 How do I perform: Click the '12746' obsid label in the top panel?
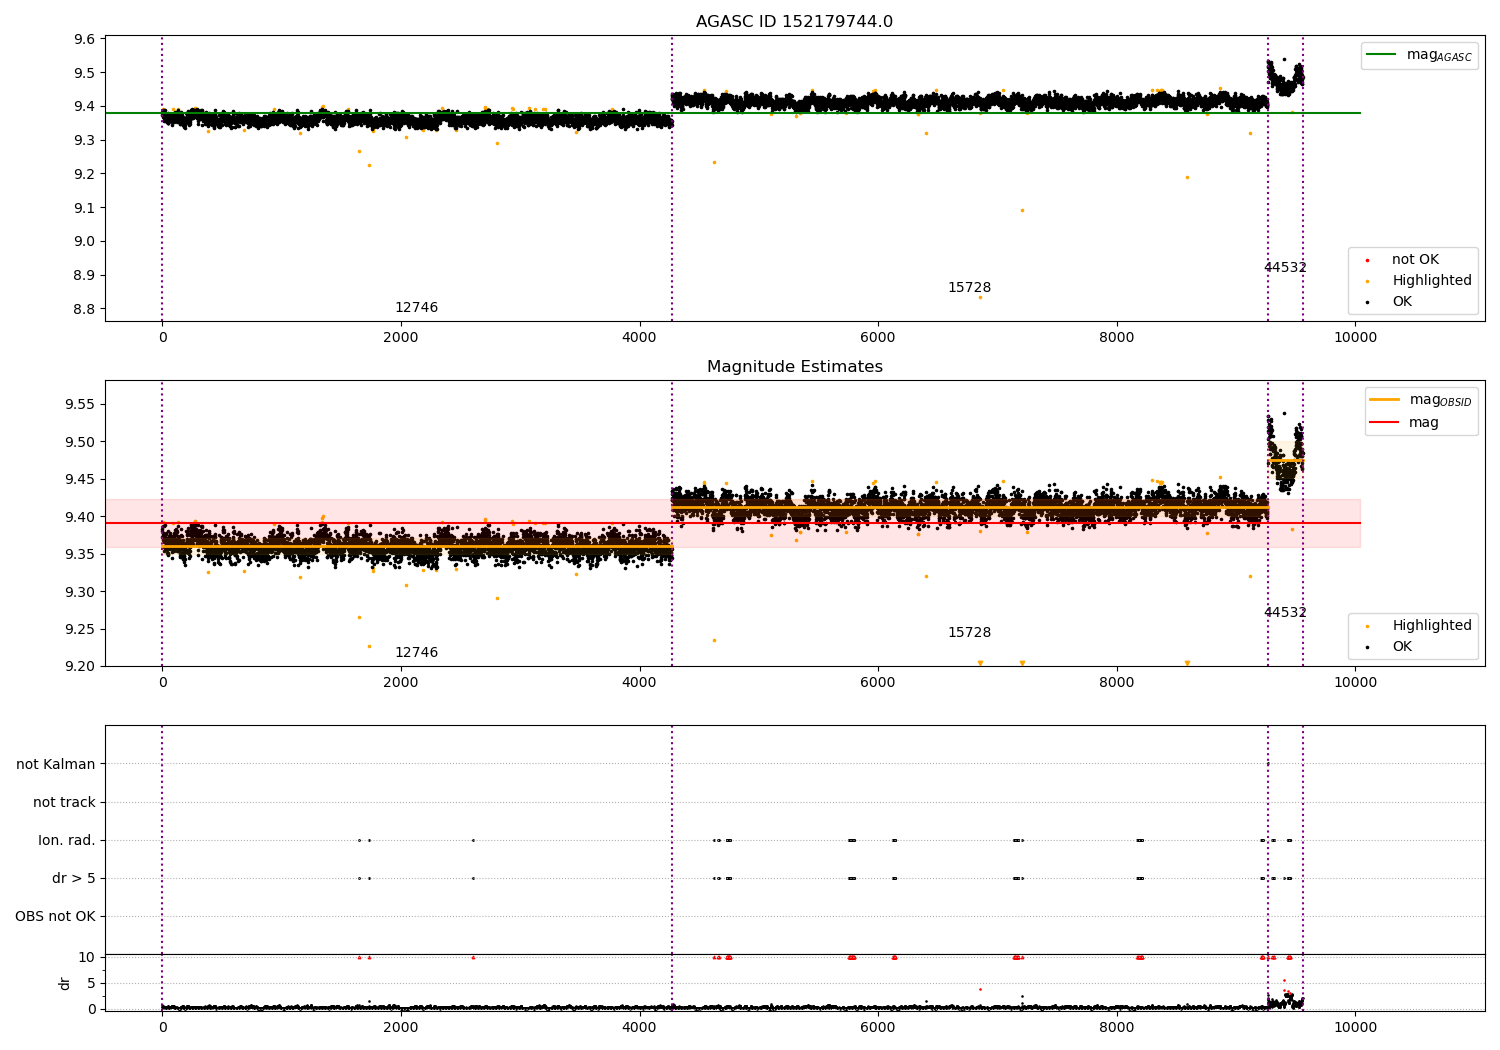tap(416, 308)
